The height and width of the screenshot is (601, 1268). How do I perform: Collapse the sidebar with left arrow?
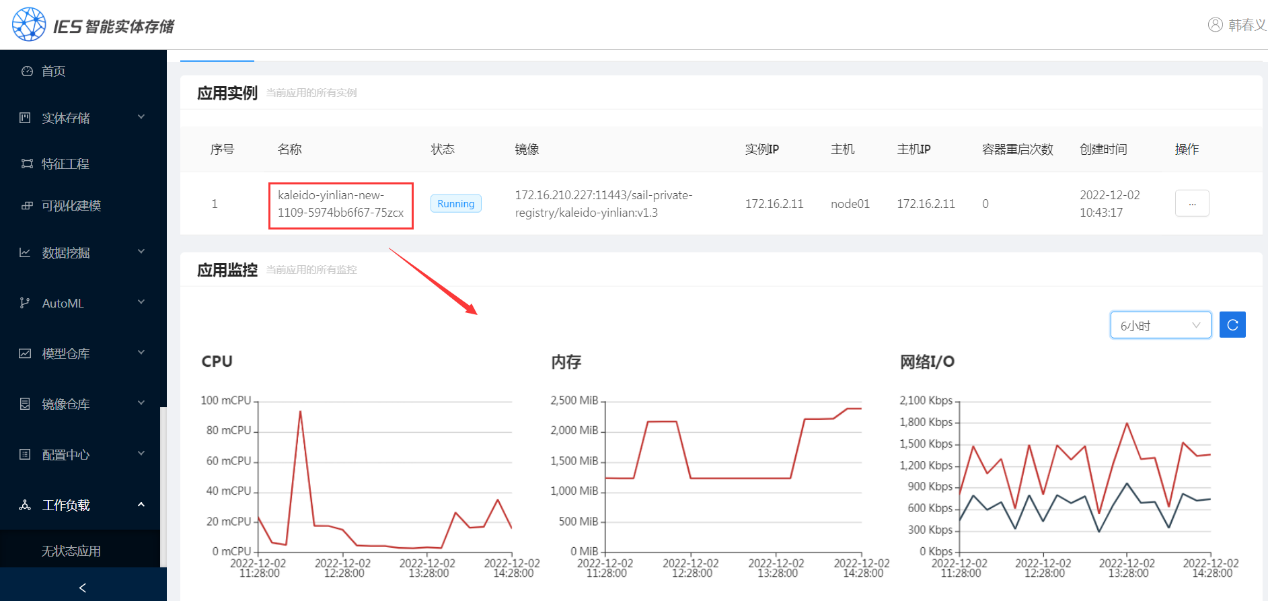(82, 588)
